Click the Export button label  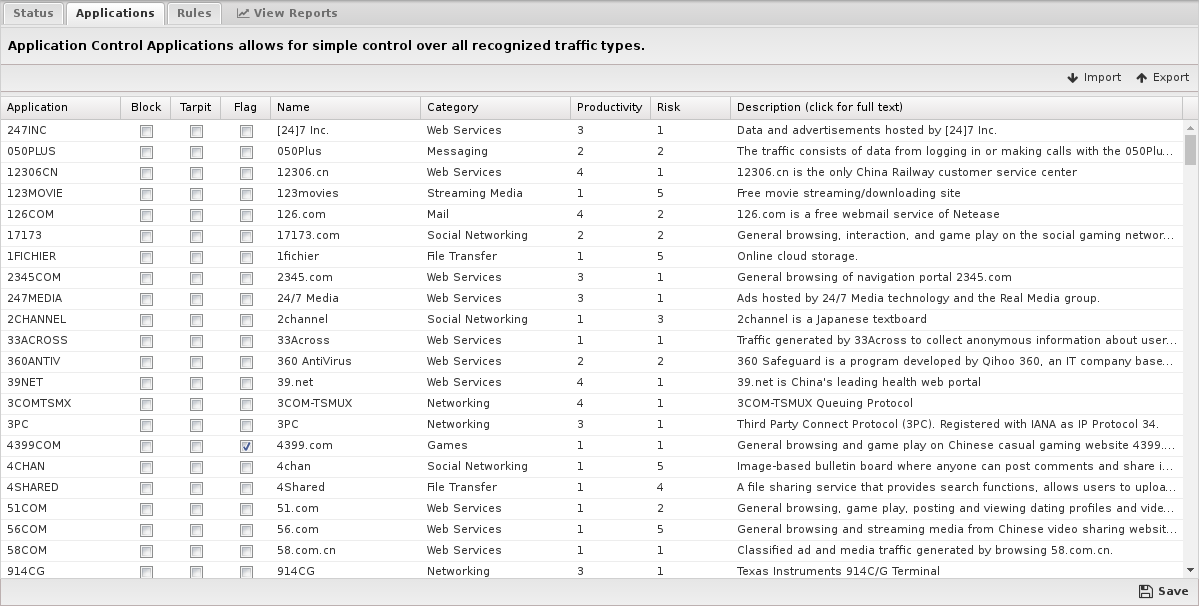[x=1171, y=77]
